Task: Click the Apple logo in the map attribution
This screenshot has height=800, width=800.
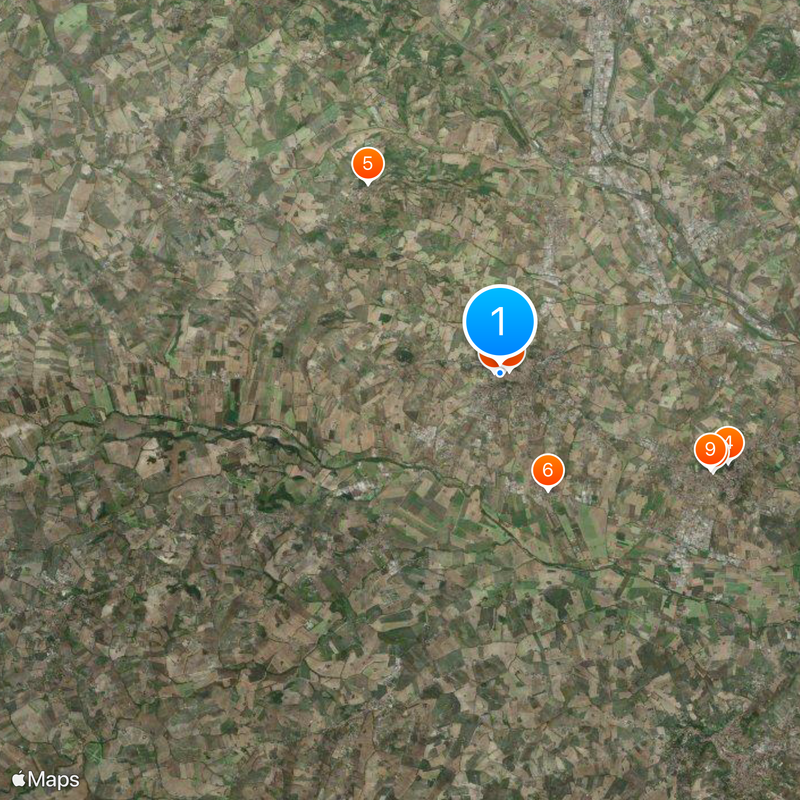Action: [19, 778]
